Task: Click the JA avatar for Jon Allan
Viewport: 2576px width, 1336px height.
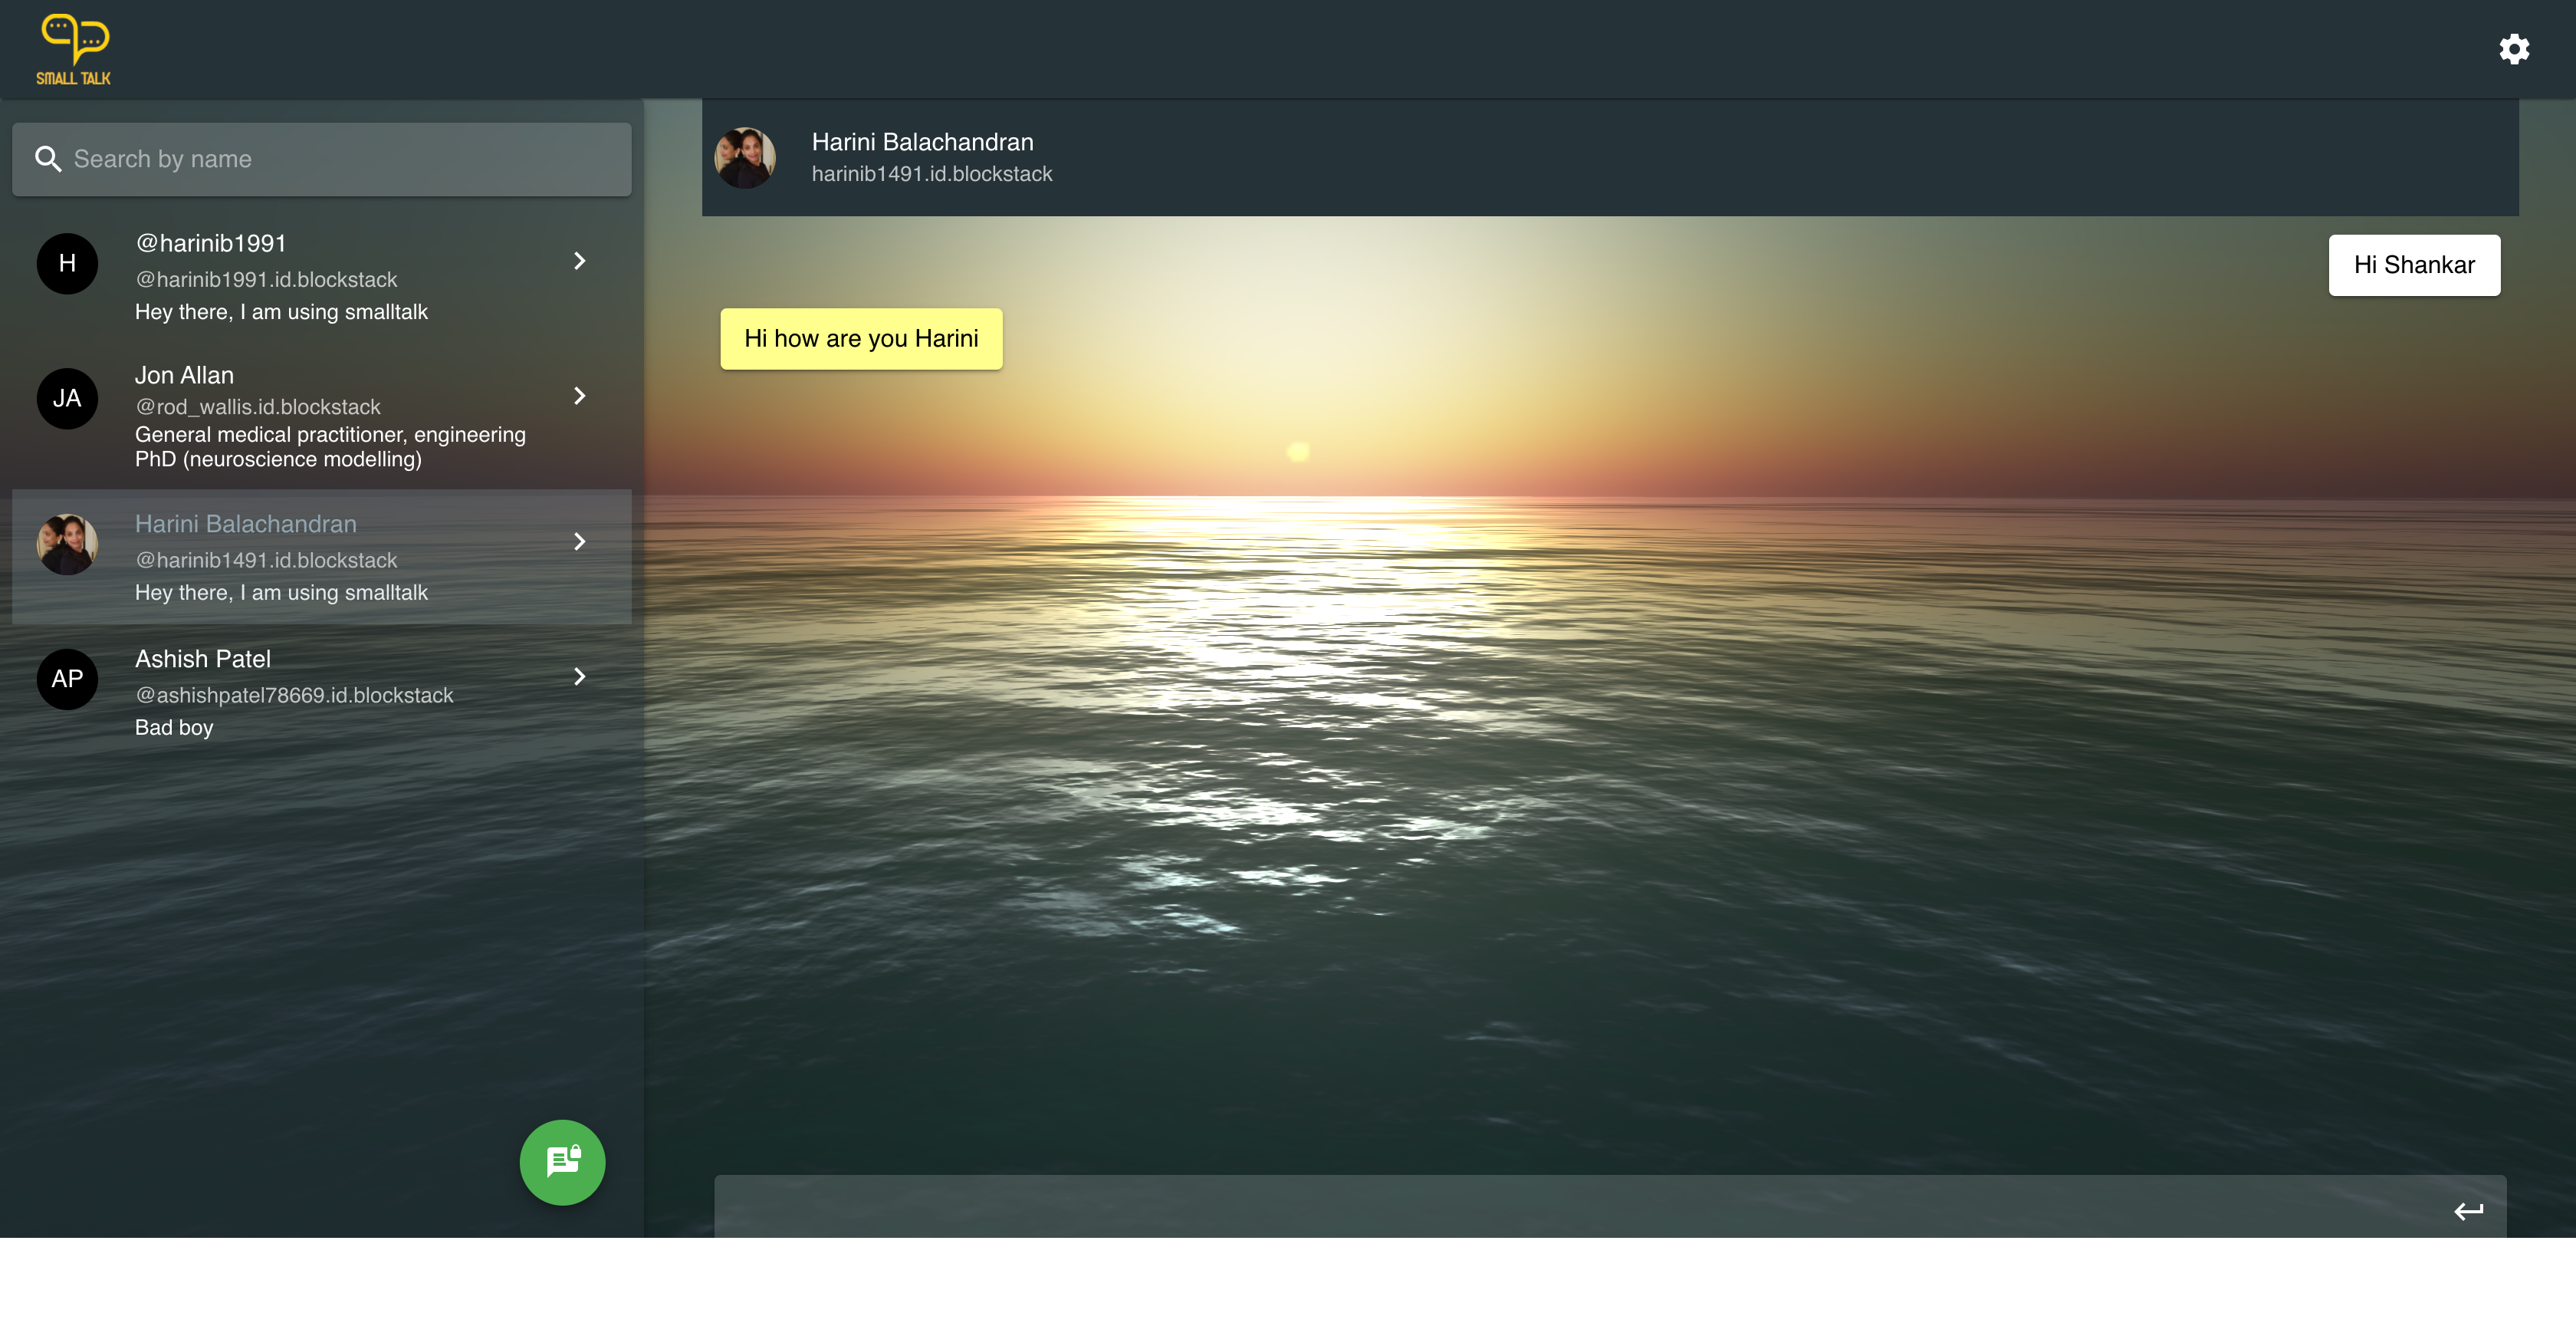Action: (67, 398)
